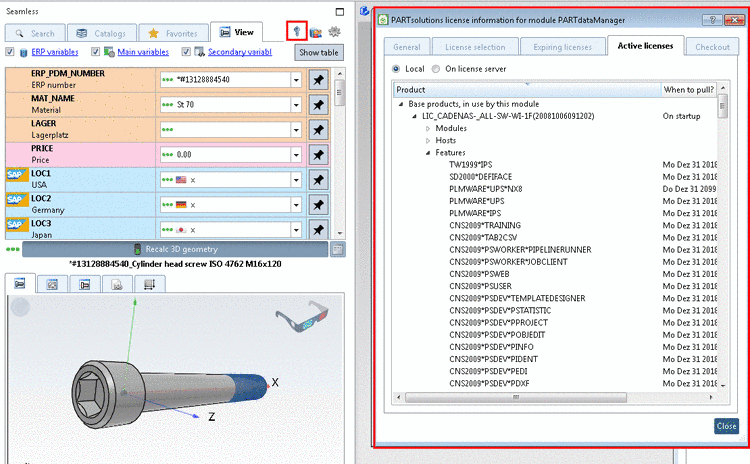Open the gear settings icon in Seamless

[334, 32]
